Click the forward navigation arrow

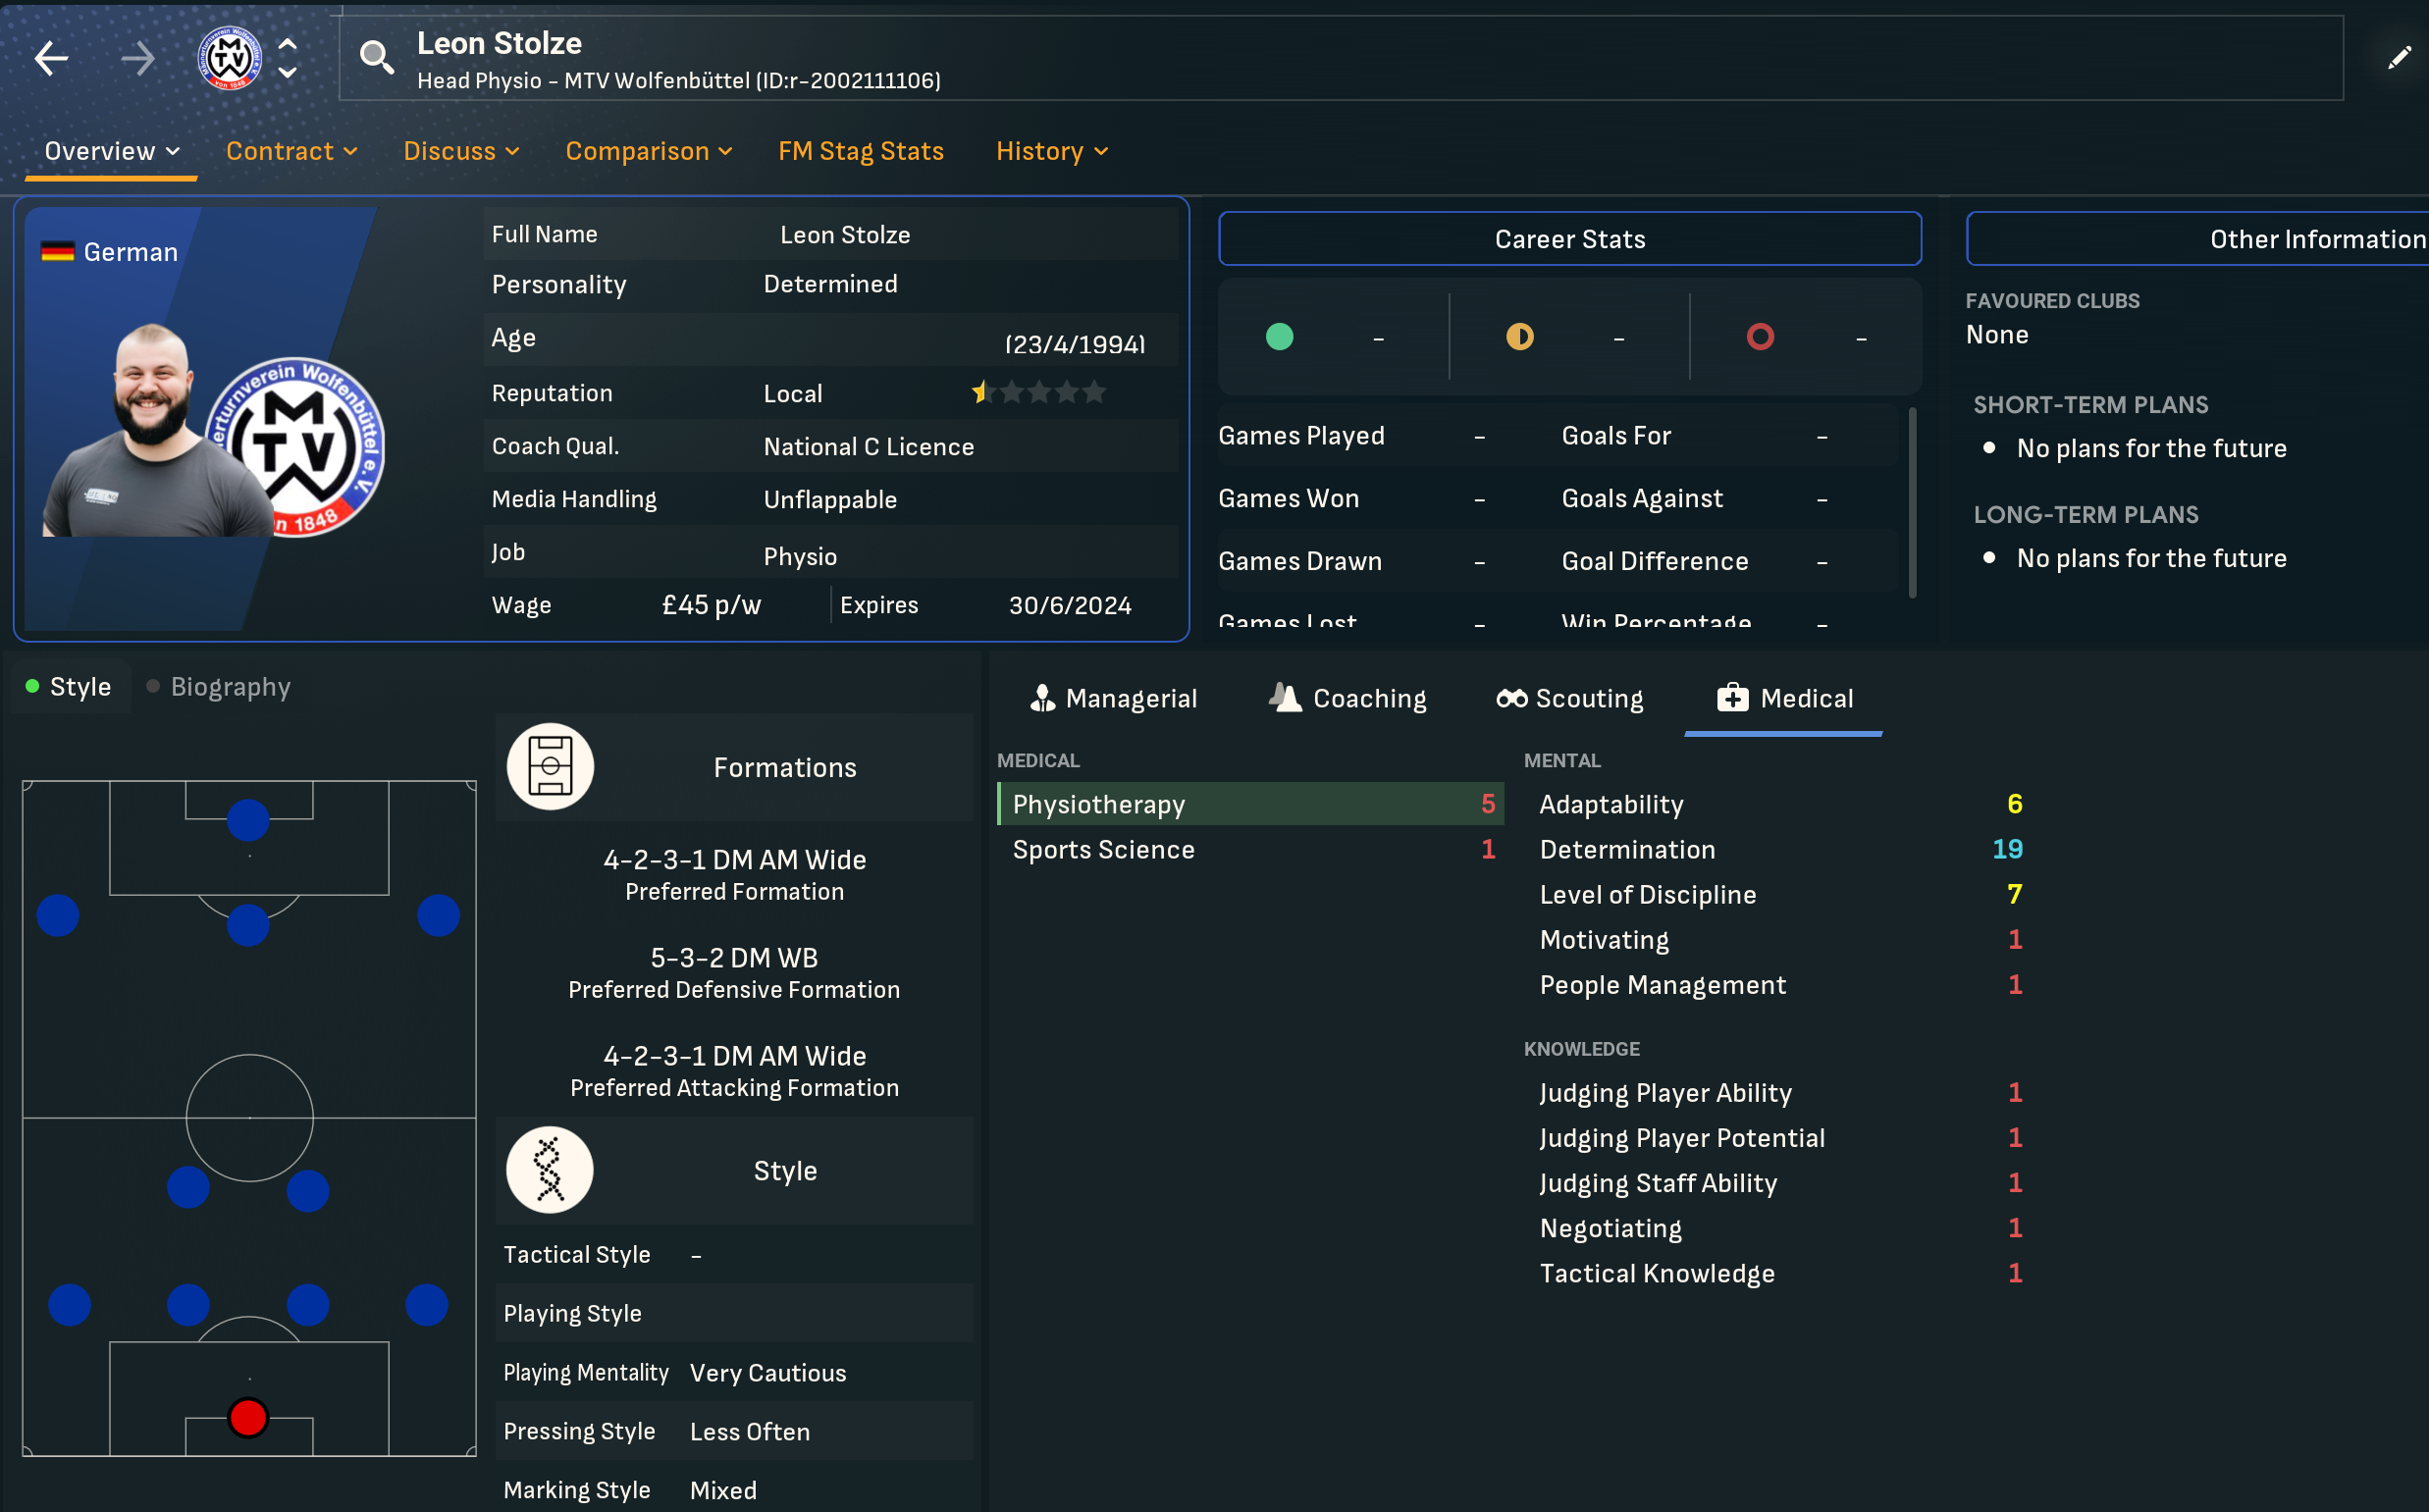[x=138, y=59]
